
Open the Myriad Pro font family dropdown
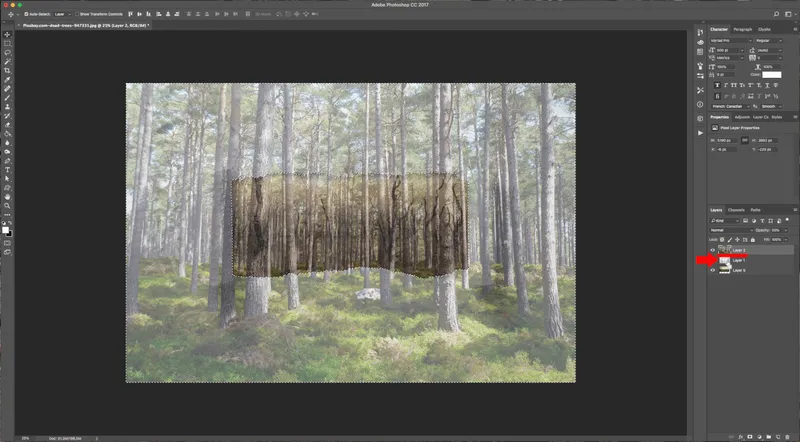pos(731,40)
